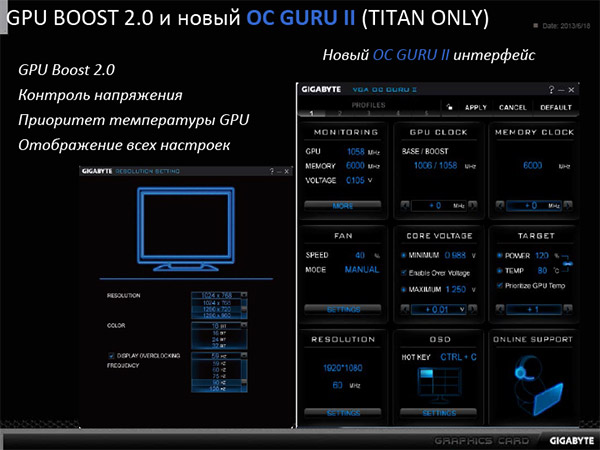This screenshot has height=450, width=600.
Task: Click the blue monitor preview image
Action: click(186, 229)
